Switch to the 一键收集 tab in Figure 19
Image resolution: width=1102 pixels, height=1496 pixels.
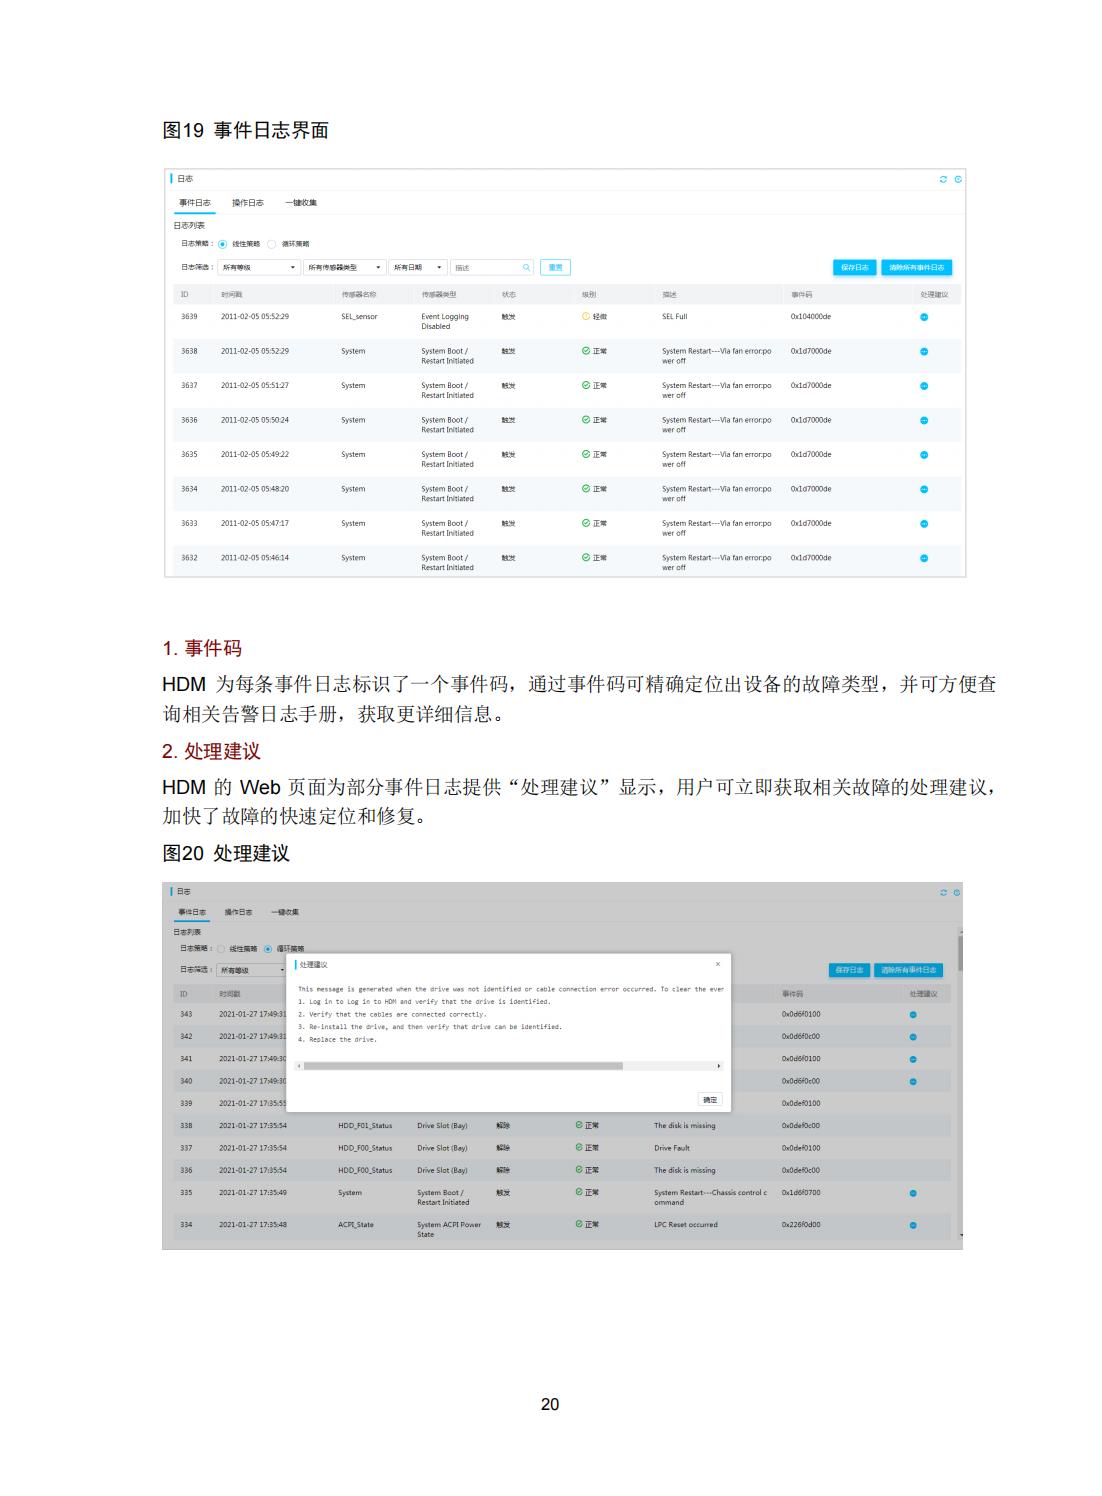coord(301,203)
